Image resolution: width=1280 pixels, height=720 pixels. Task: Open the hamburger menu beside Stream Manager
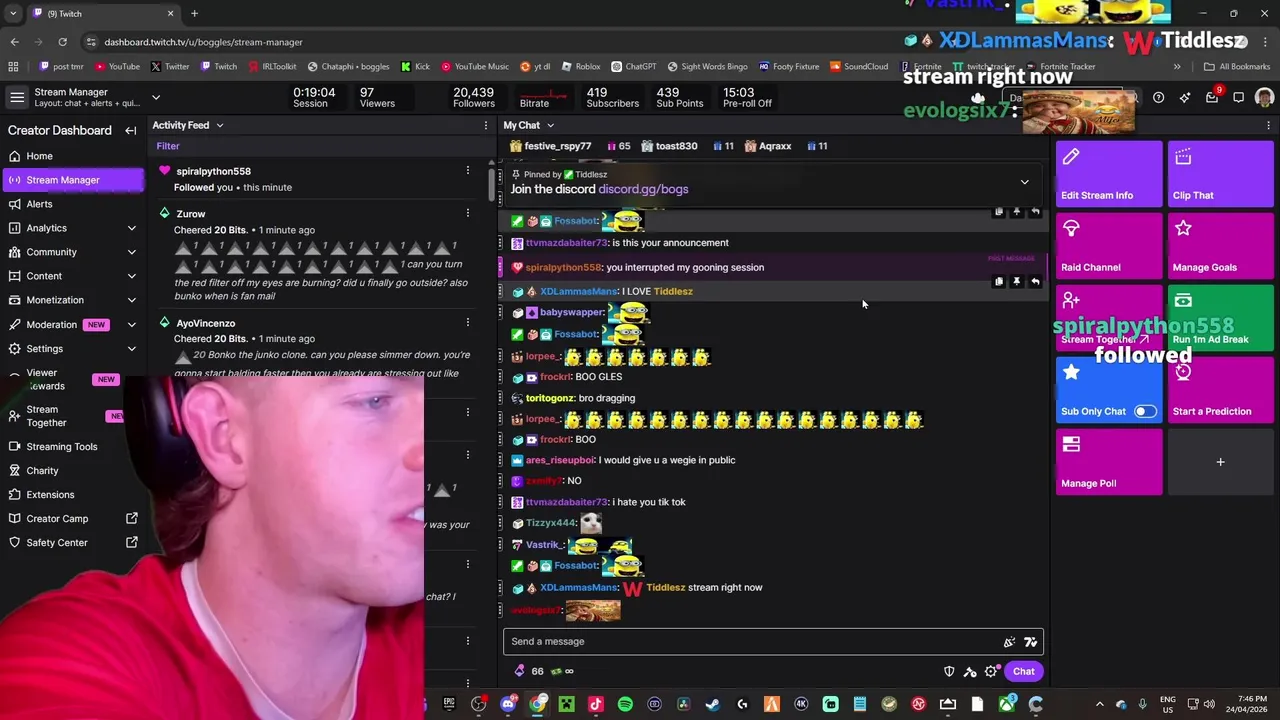17,97
